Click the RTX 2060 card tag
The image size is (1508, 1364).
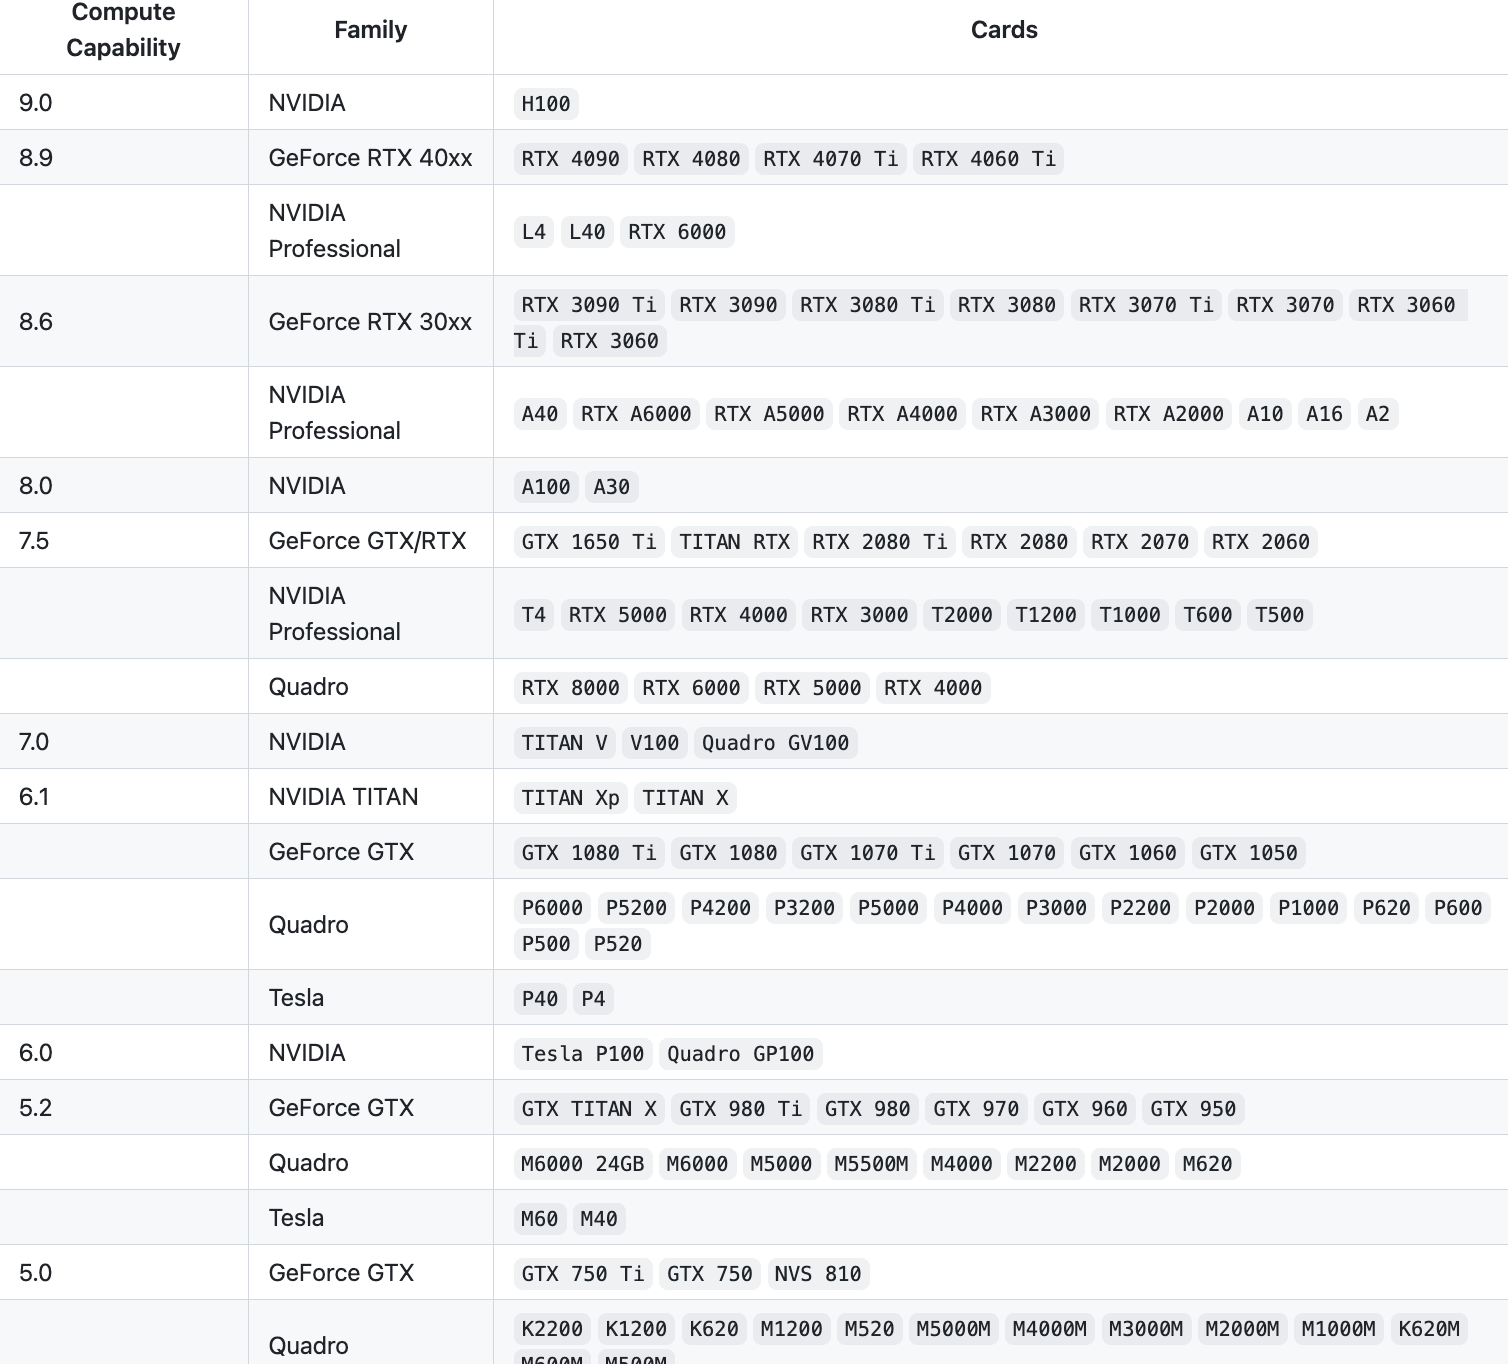1260,542
